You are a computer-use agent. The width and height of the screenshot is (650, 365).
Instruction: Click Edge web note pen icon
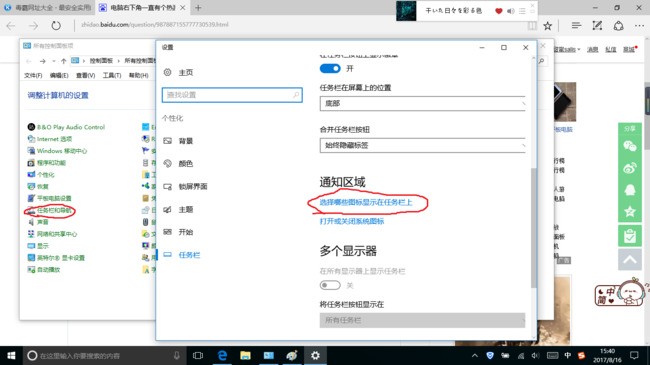[x=597, y=26]
